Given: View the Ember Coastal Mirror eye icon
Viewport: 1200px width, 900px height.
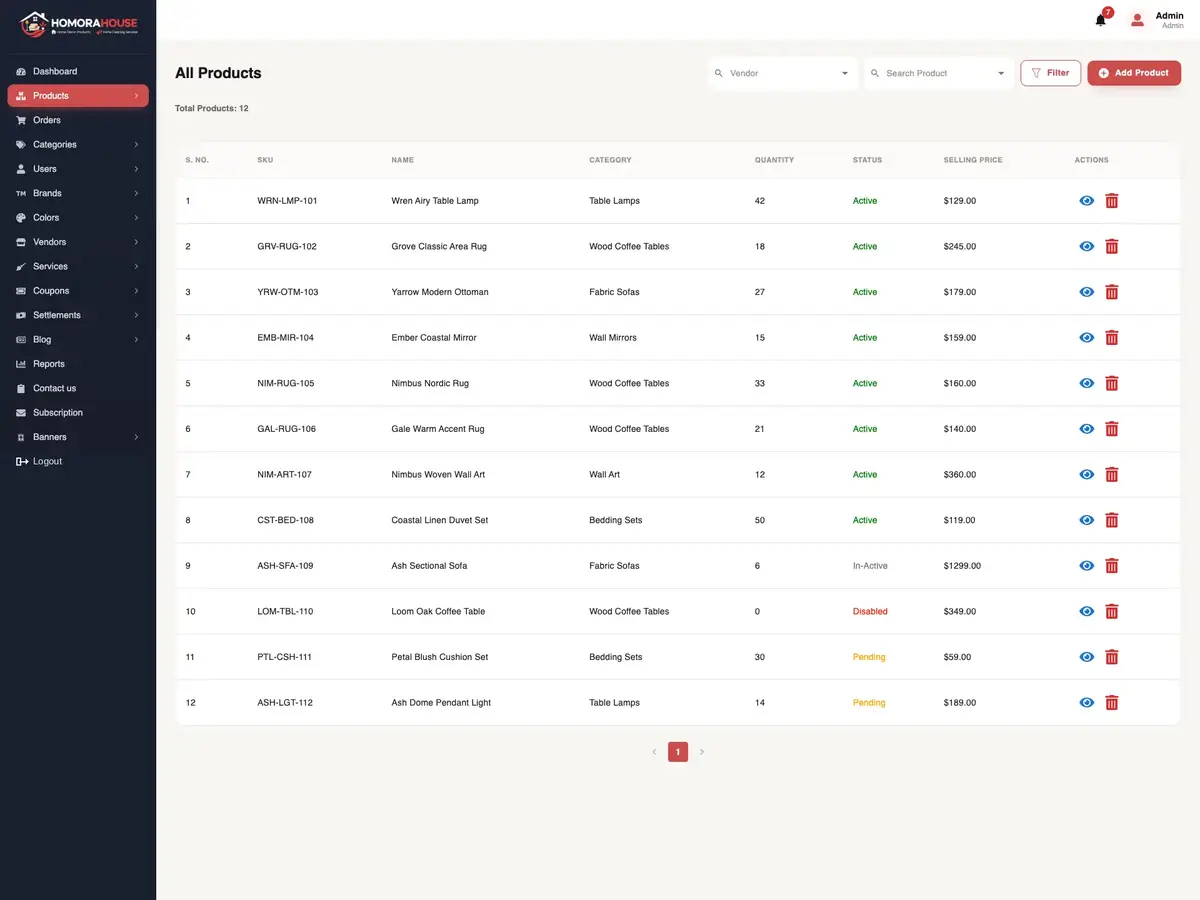Looking at the screenshot, I should (x=1087, y=338).
